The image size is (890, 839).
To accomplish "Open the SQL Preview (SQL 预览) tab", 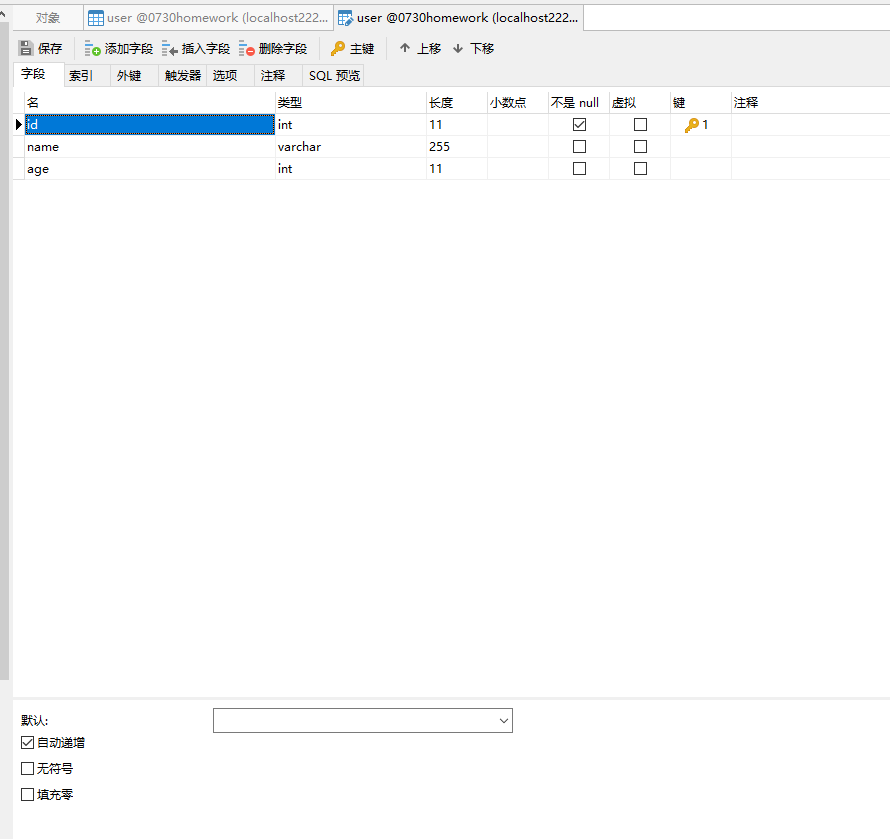I will (334, 75).
